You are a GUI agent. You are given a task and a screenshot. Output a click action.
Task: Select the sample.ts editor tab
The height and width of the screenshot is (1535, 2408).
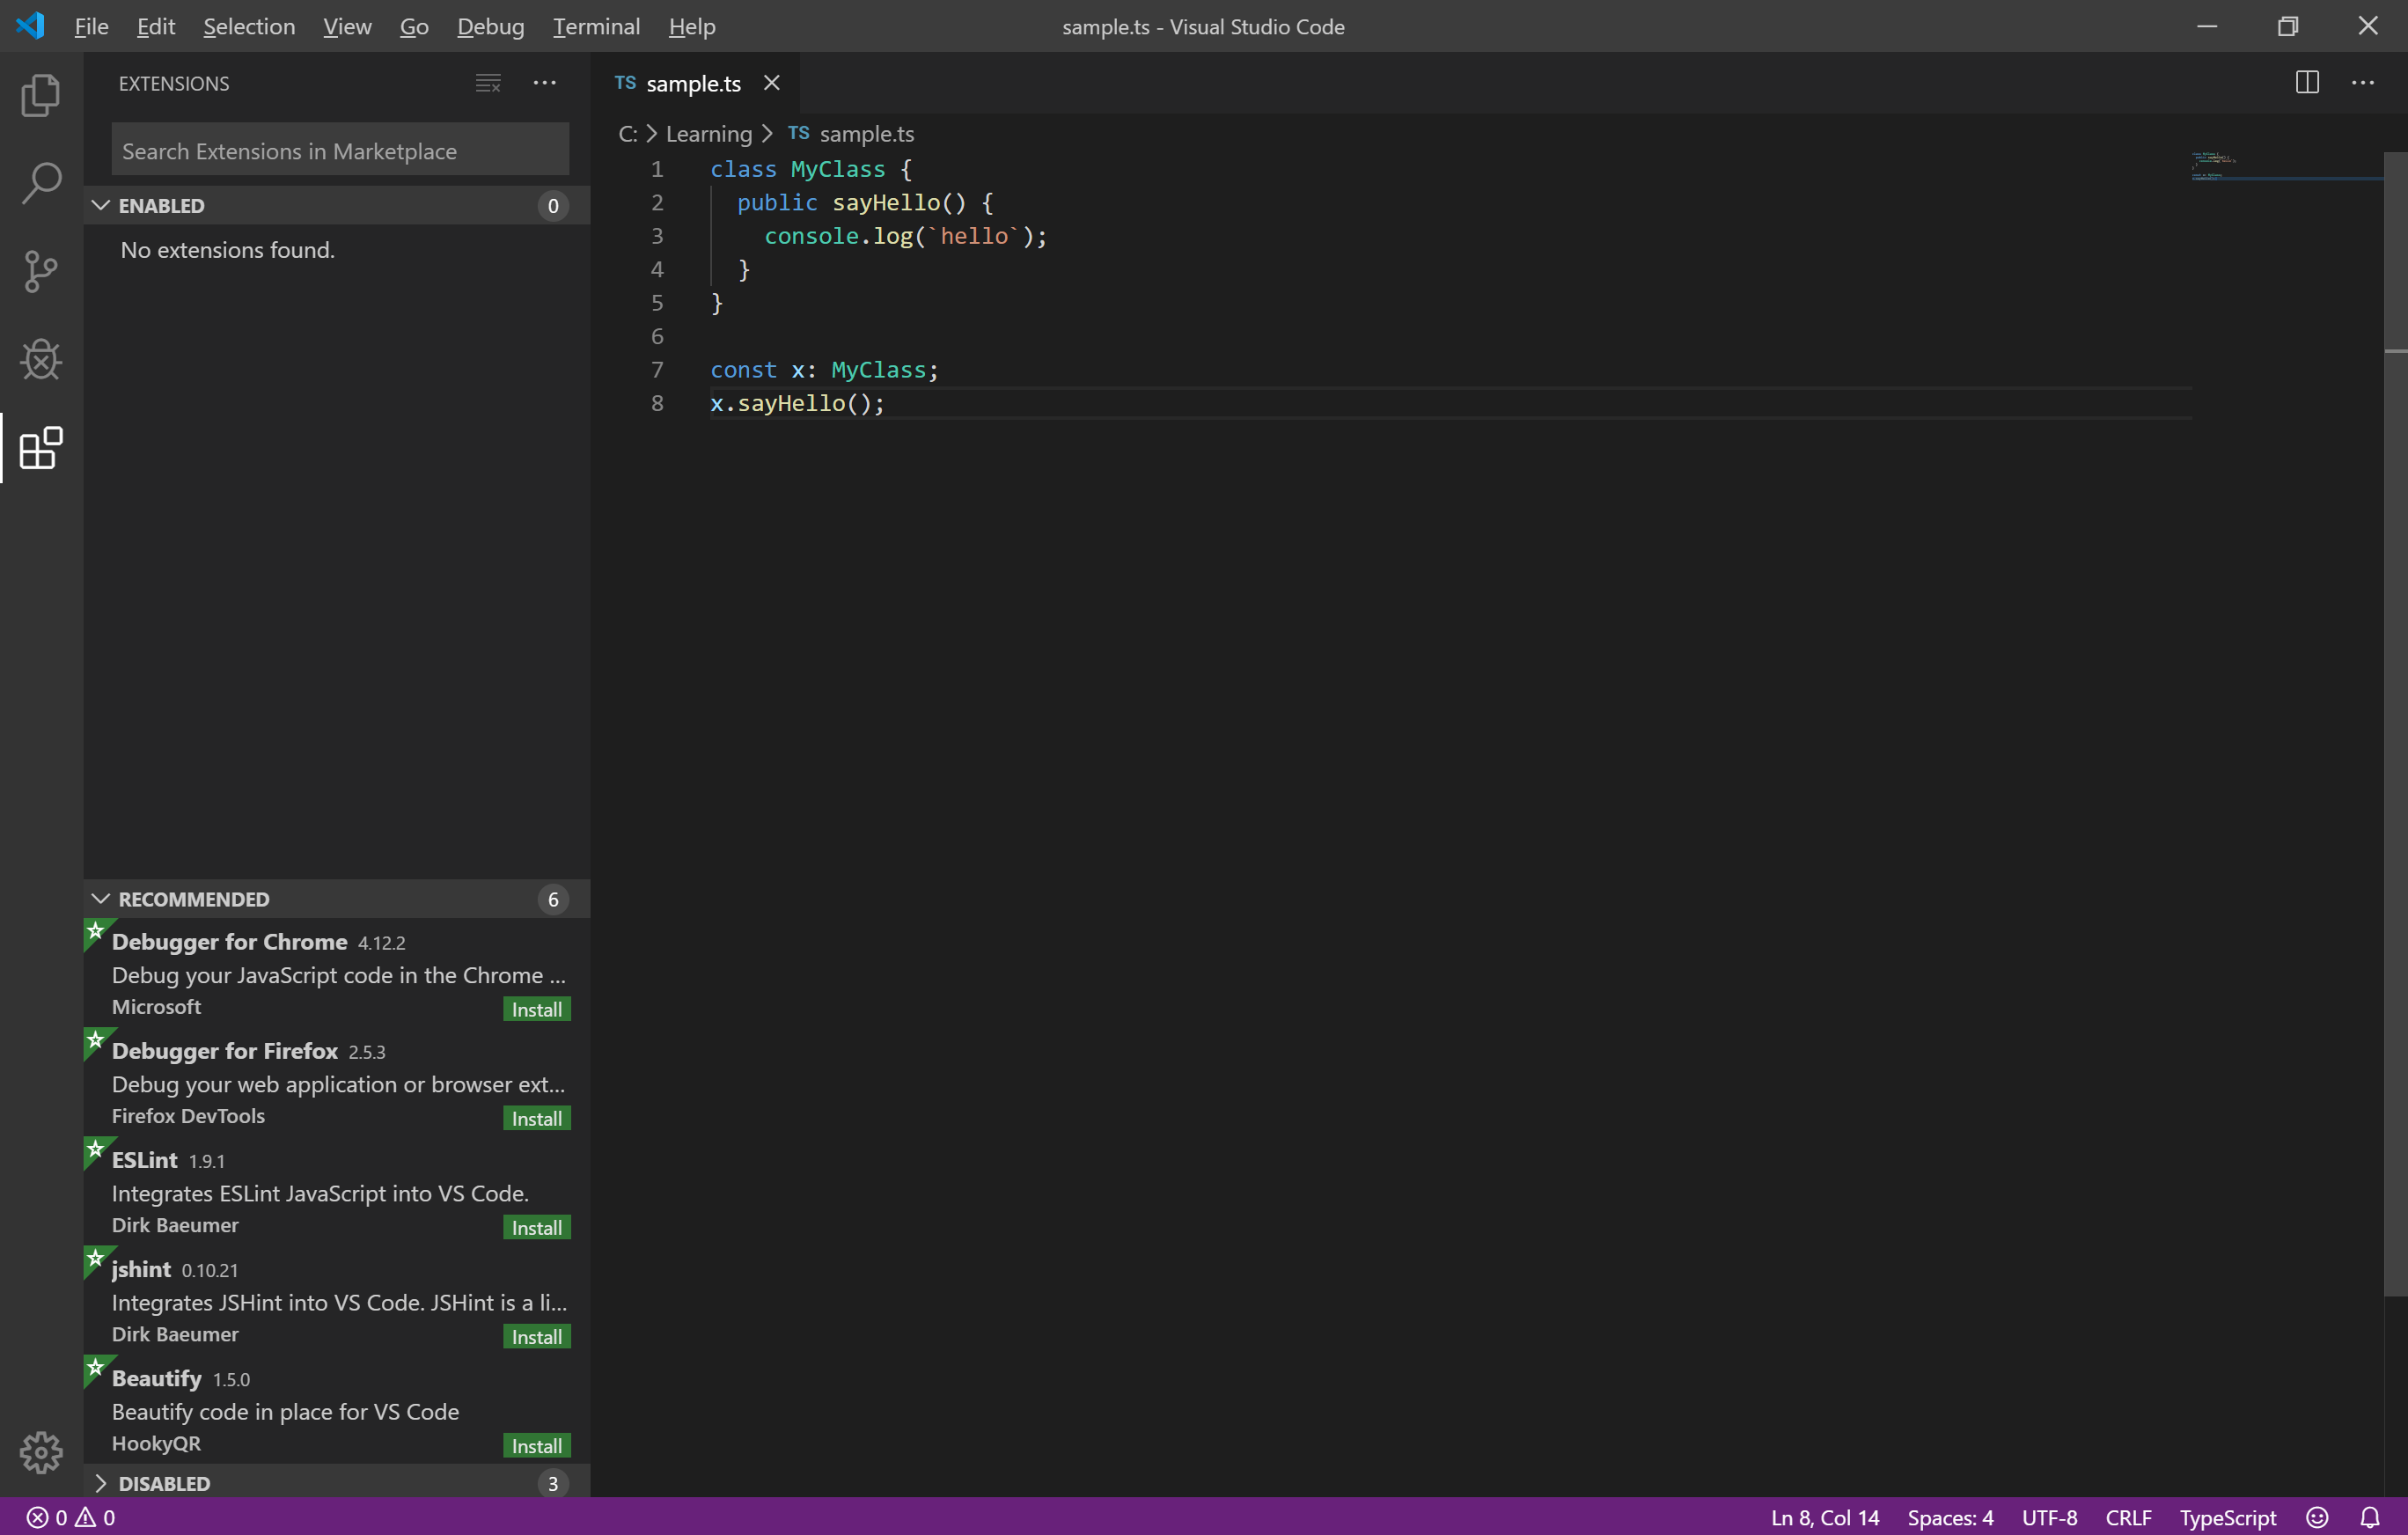[692, 84]
